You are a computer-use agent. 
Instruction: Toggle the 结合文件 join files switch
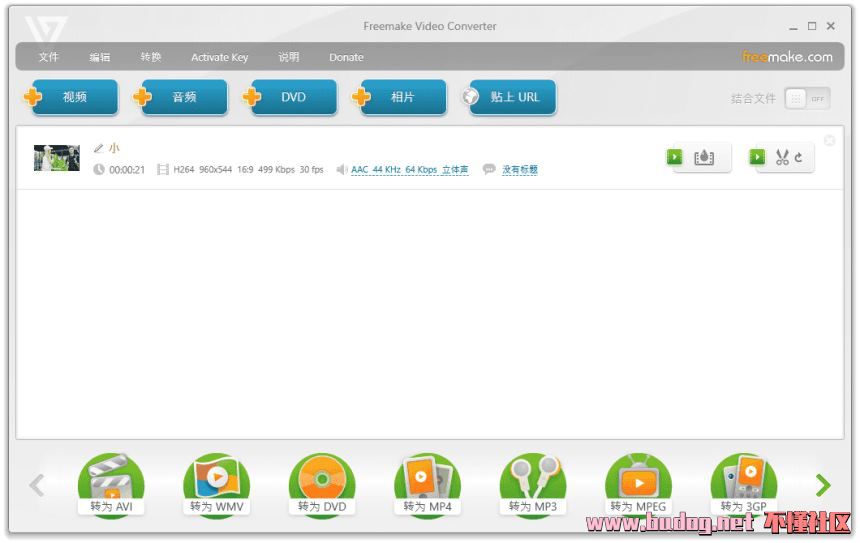click(x=807, y=99)
